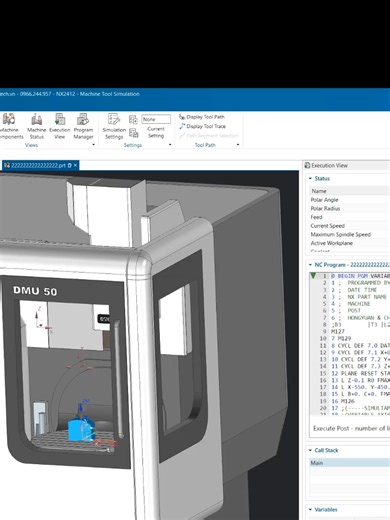Image resolution: width=390 pixels, height=520 pixels.
Task: Open the Machine Status view
Action: coord(37,126)
